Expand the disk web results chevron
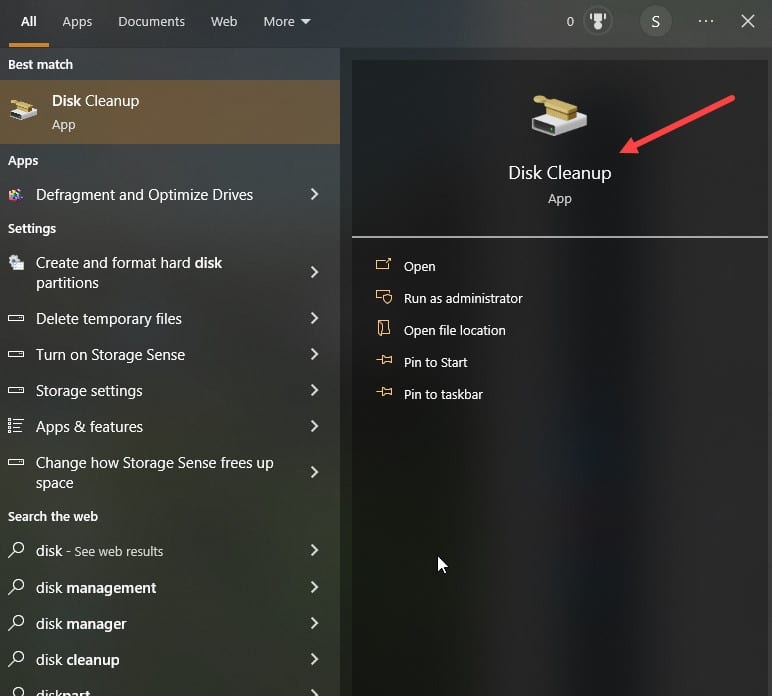 click(314, 550)
